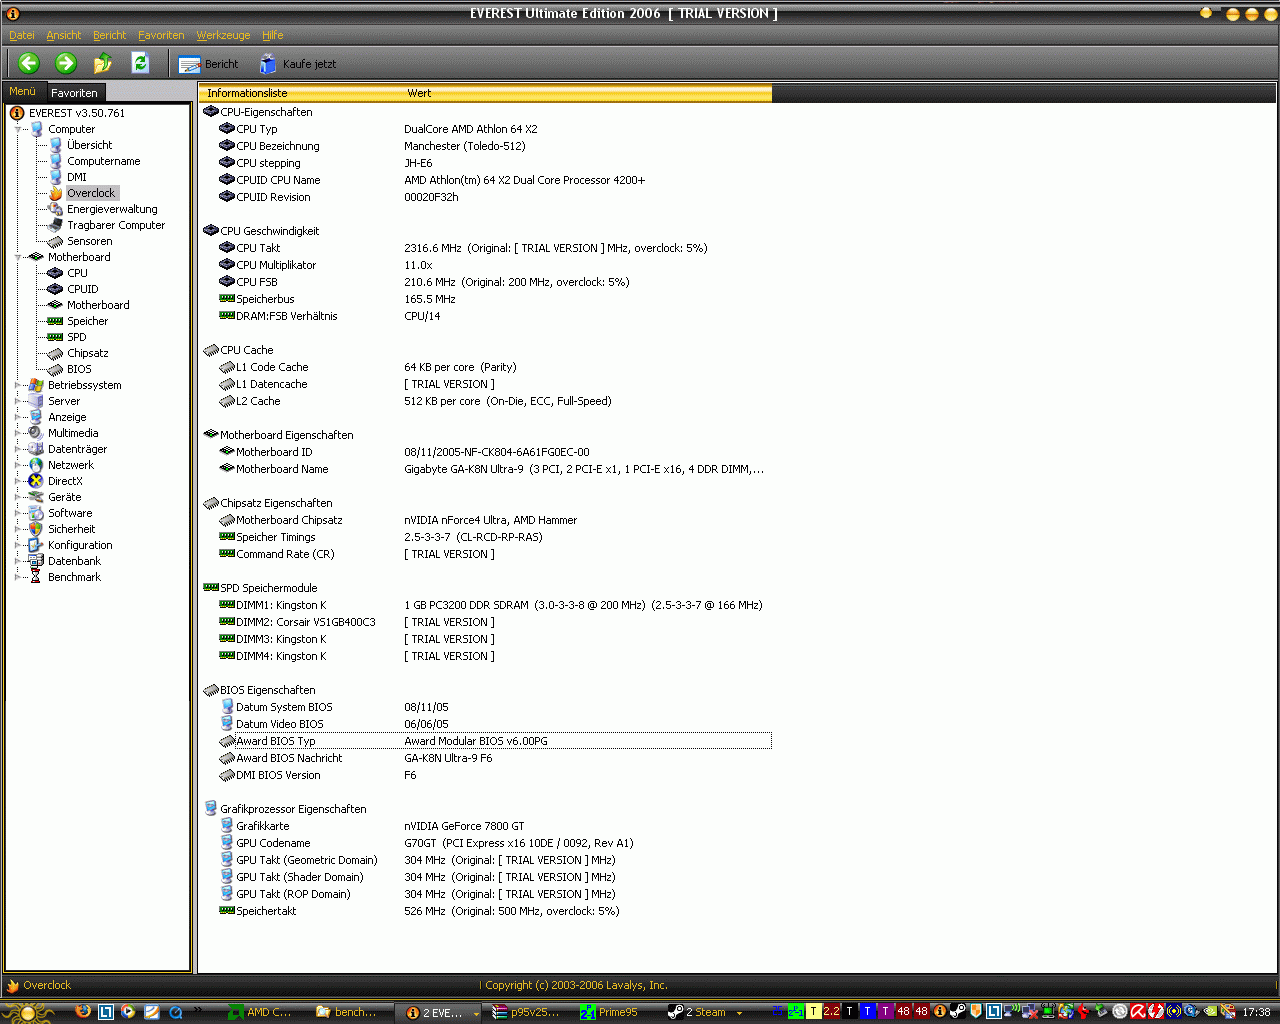Click the Software icon in tree
This screenshot has width=1280, height=1024.
coord(36,513)
